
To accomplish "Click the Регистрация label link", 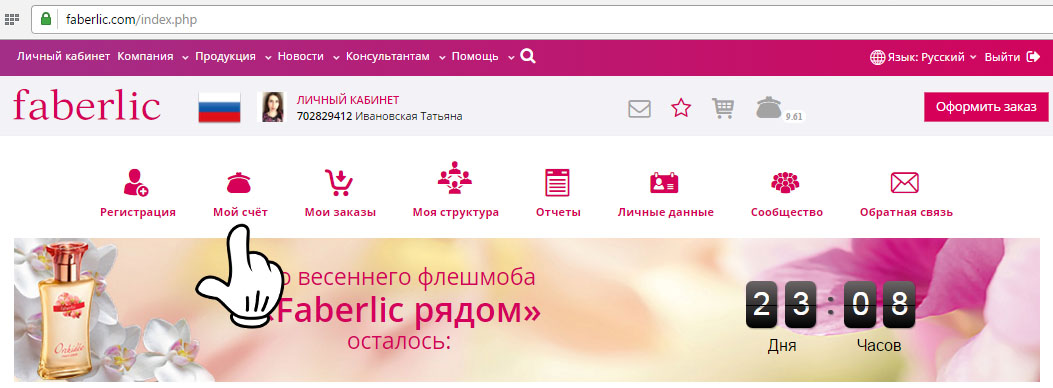I will click(138, 213).
